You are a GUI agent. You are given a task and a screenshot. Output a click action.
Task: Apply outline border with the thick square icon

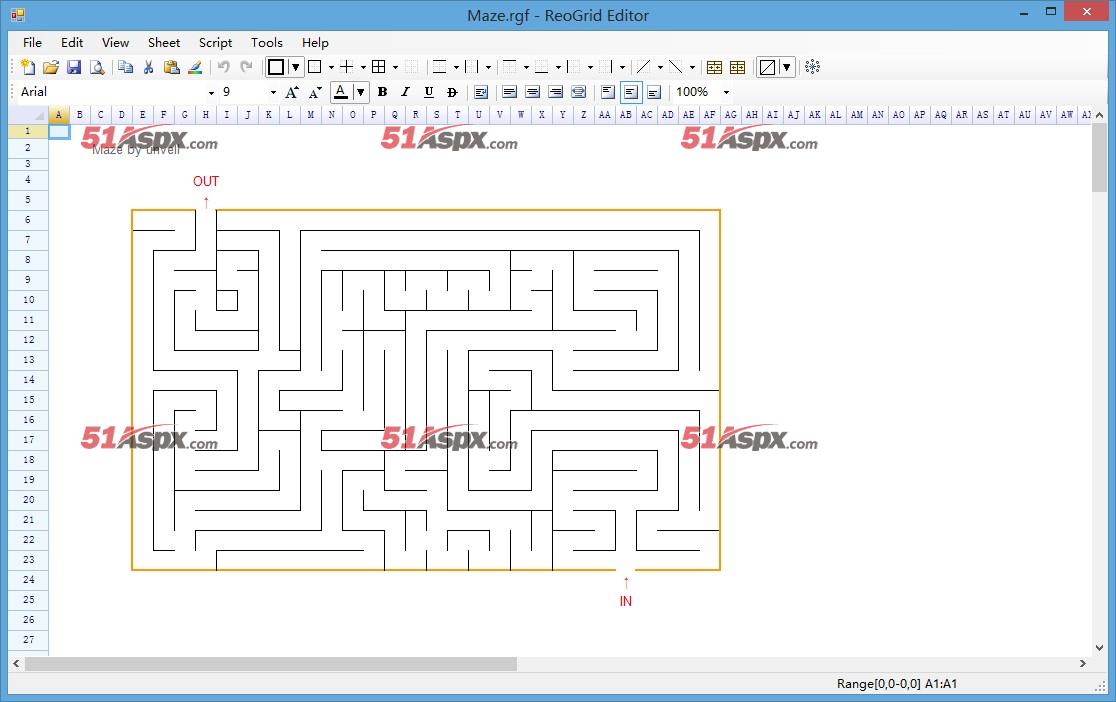[275, 67]
